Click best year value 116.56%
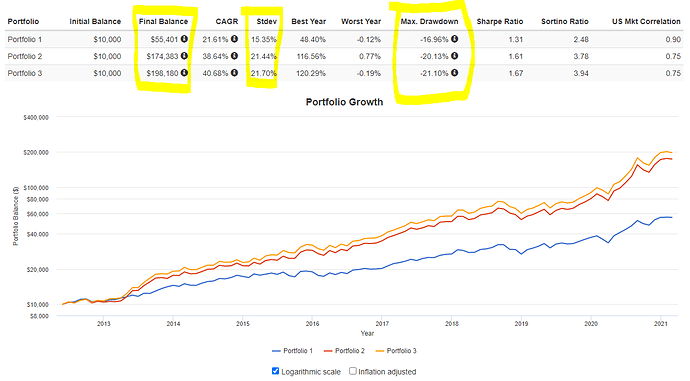Screen dimensions: 690x381 pos(311,56)
